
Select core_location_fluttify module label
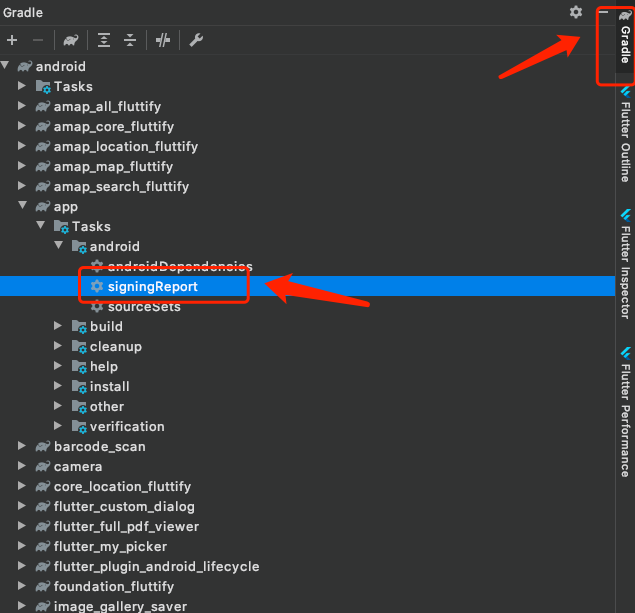click(x=122, y=487)
